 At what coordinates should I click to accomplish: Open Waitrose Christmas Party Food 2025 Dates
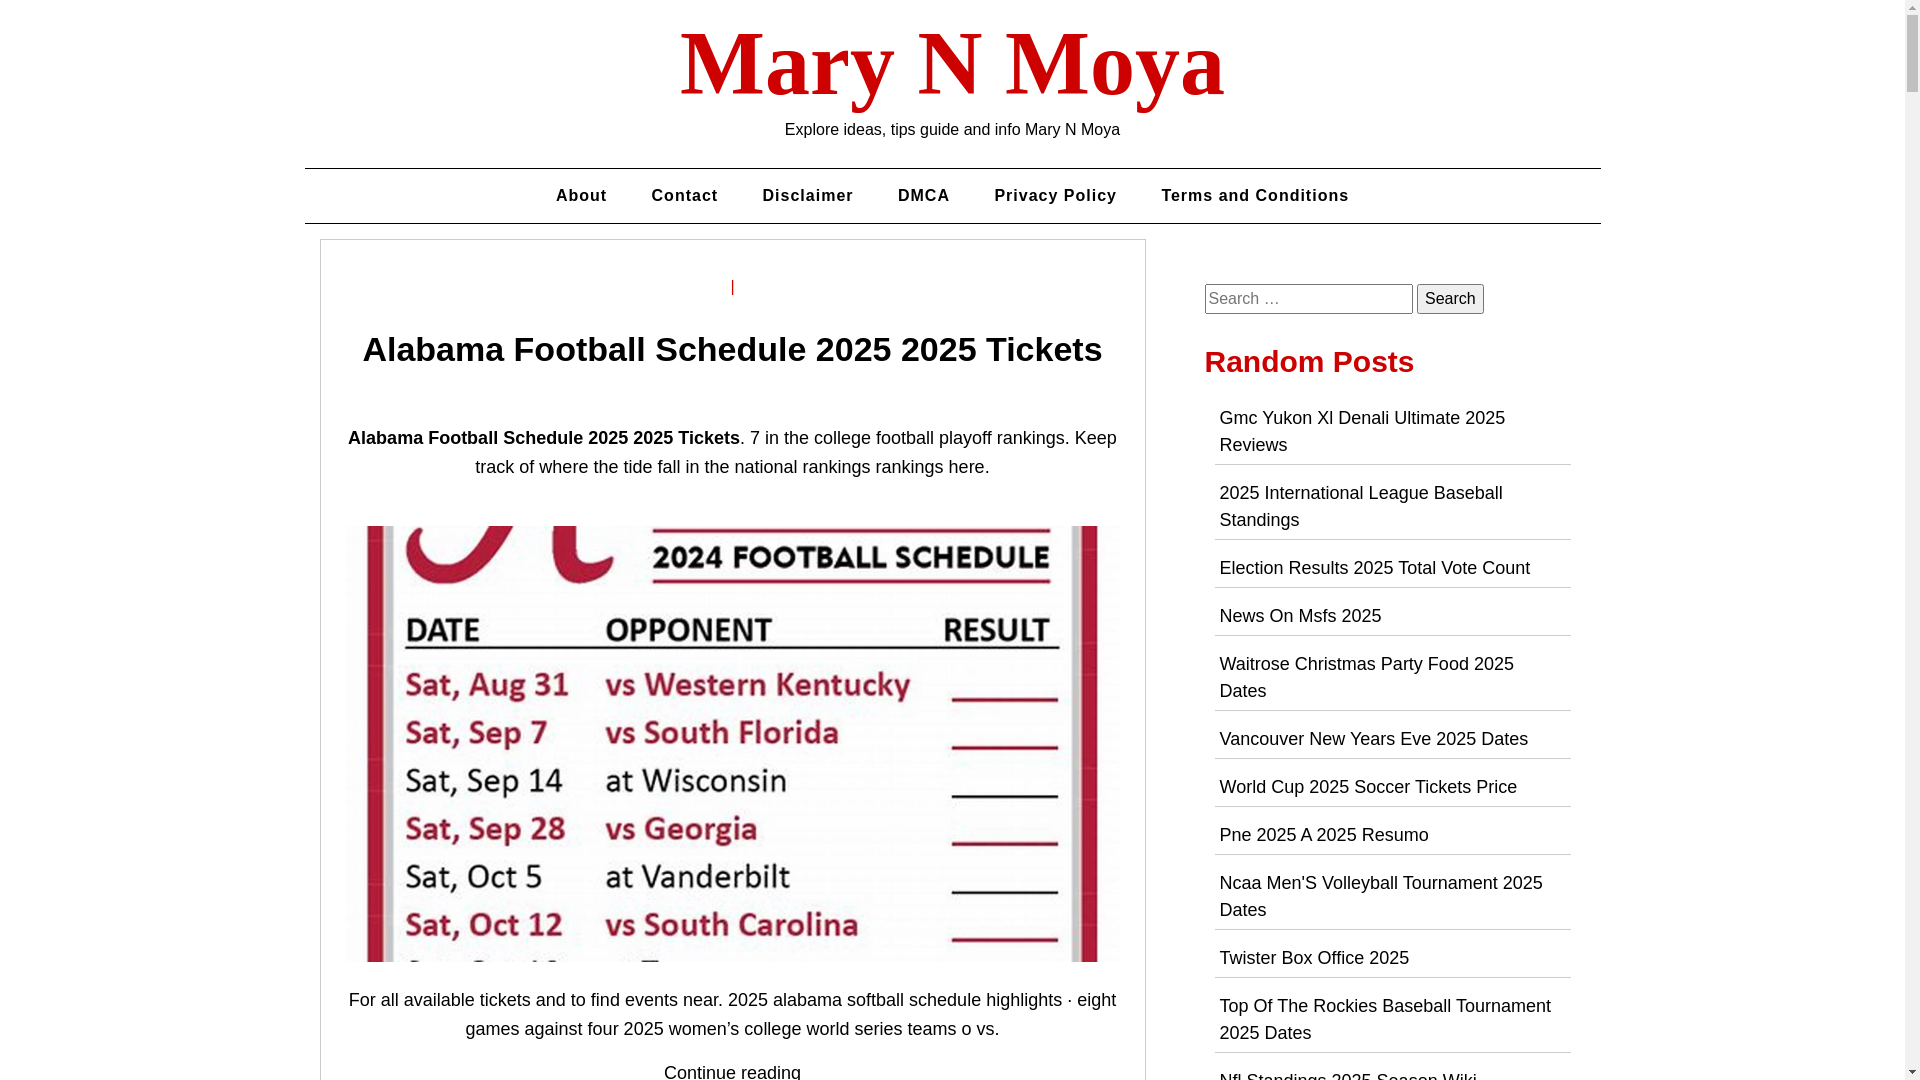[1366, 677]
